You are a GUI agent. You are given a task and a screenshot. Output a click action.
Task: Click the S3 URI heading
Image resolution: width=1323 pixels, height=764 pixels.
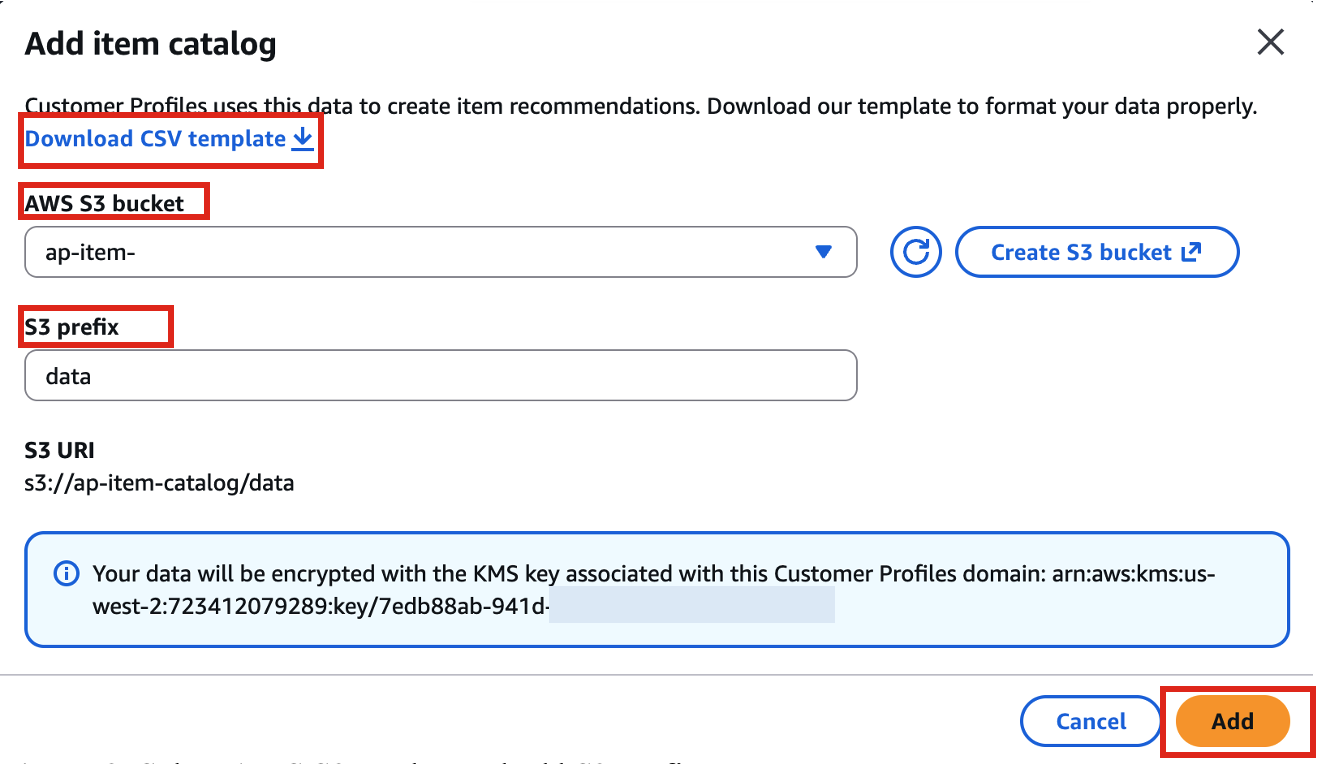click(60, 451)
